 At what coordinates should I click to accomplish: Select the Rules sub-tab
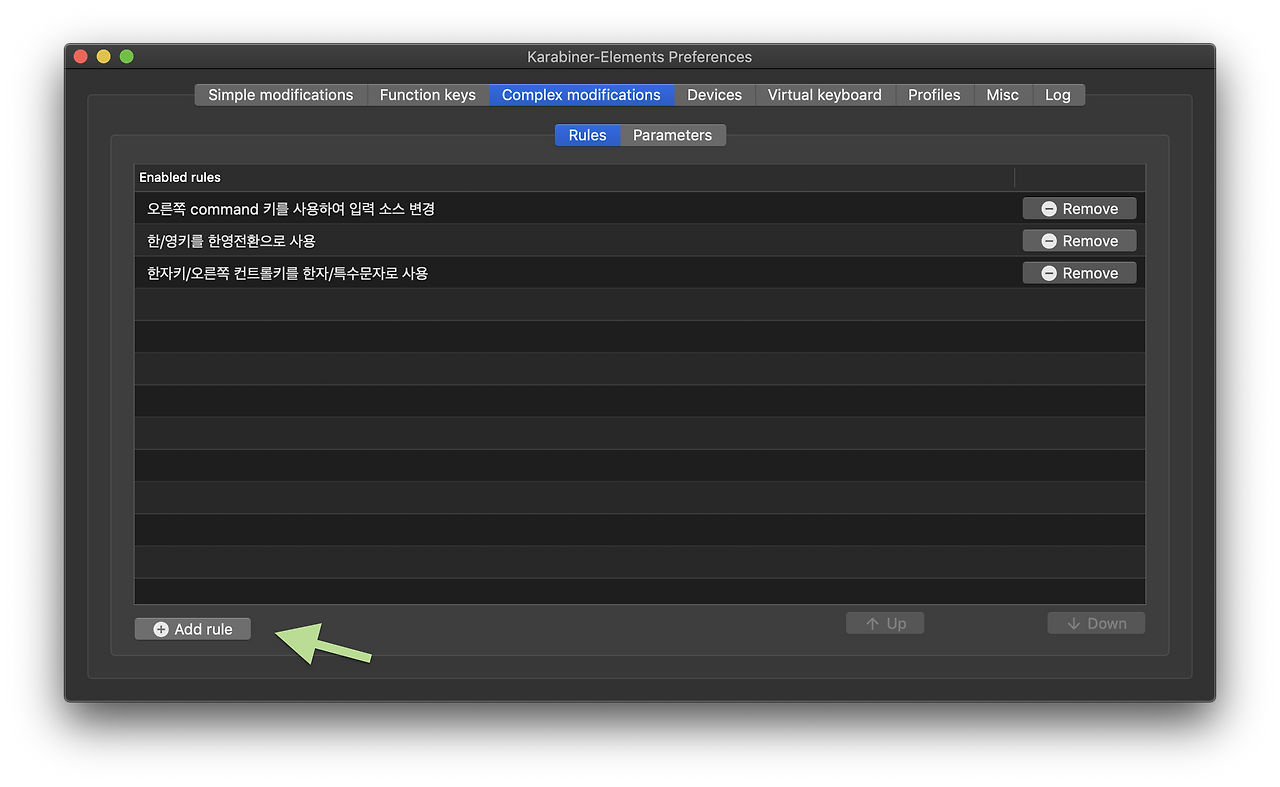pyautogui.click(x=587, y=135)
